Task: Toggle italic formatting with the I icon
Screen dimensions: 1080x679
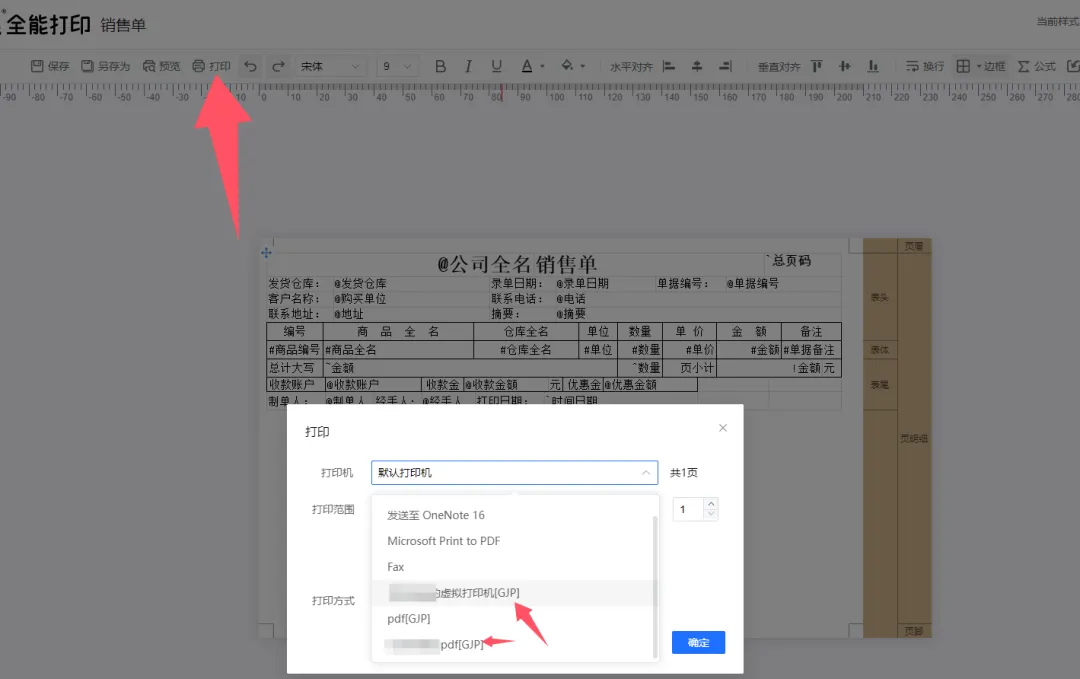Action: click(x=468, y=66)
